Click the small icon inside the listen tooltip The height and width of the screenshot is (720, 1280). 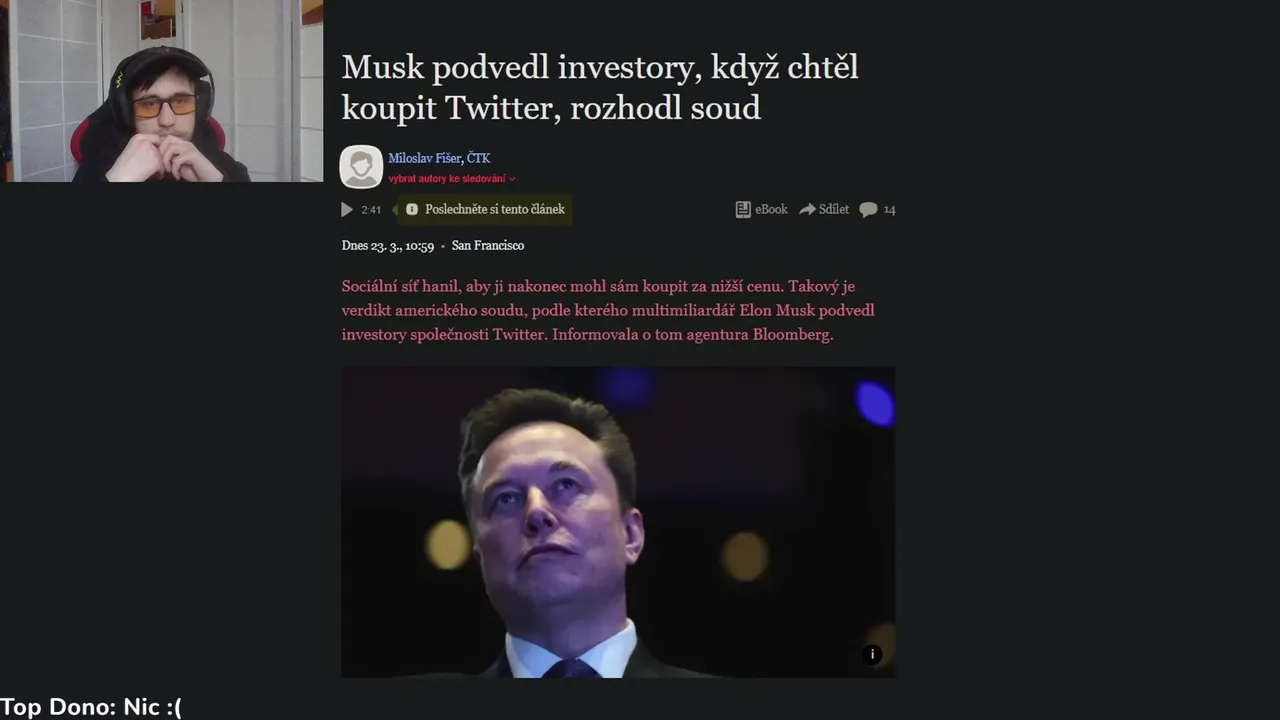412,210
